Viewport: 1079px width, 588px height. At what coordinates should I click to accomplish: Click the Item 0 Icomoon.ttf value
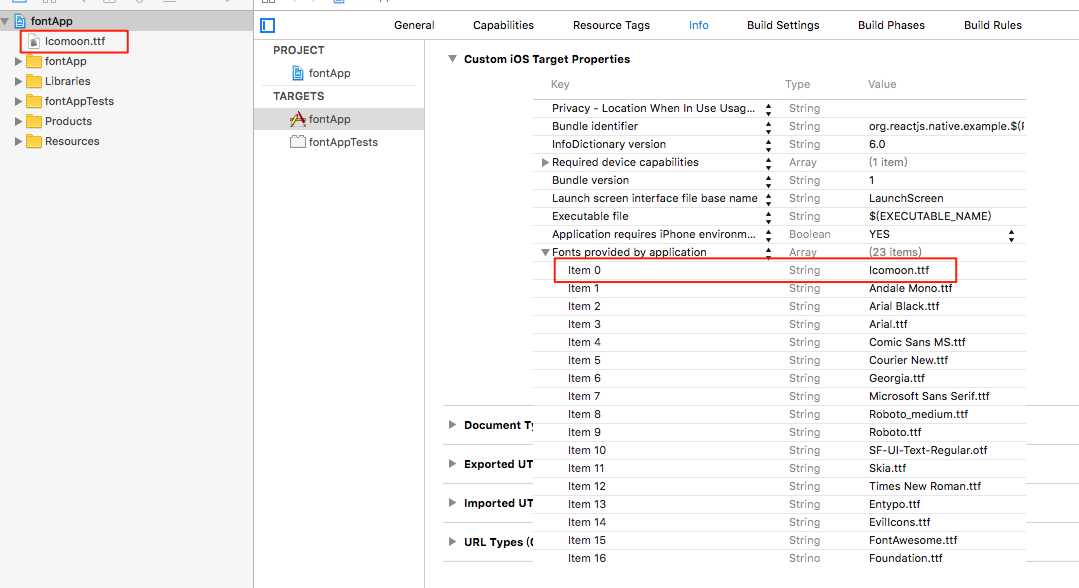tap(899, 270)
